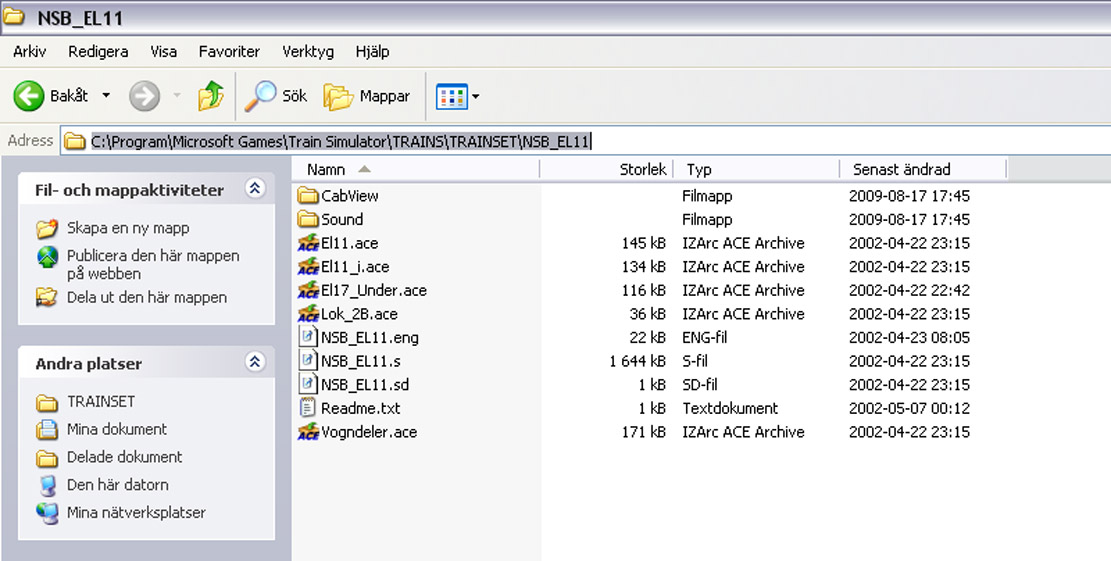Collapse the Andra platser panel
This screenshot has height=561, width=1111.
[254, 361]
